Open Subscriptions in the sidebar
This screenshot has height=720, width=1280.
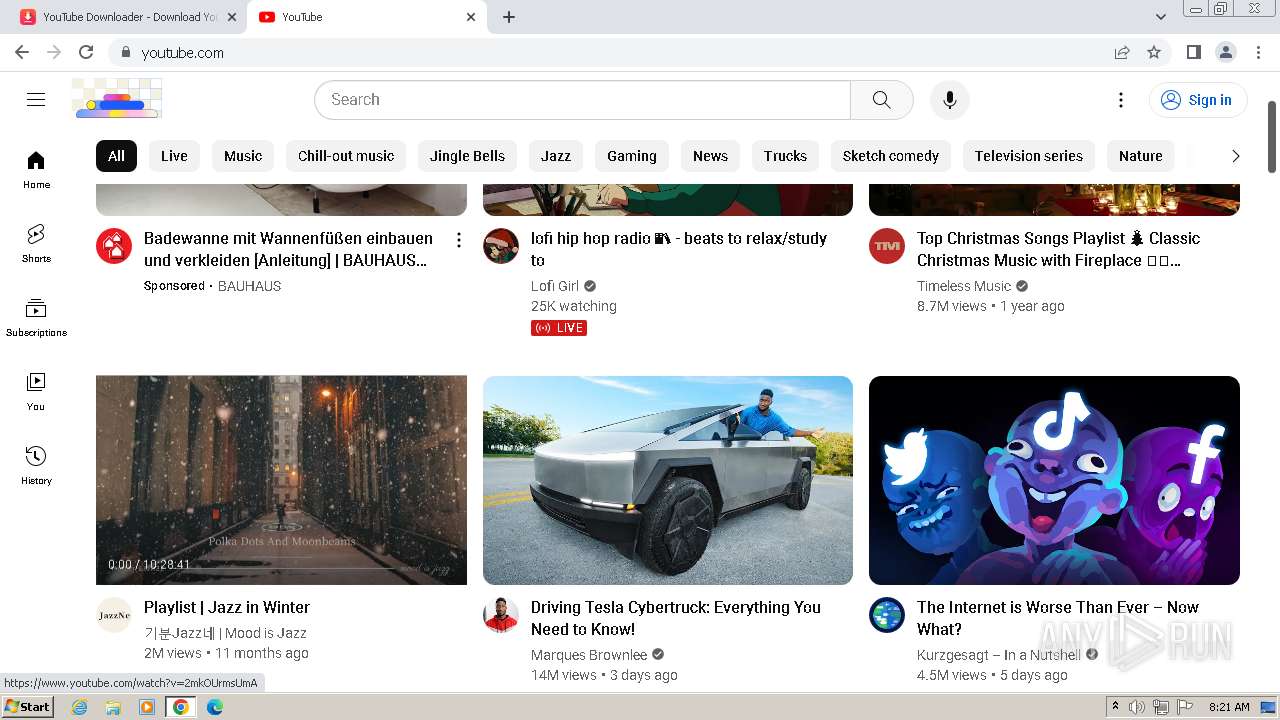[x=36, y=318]
